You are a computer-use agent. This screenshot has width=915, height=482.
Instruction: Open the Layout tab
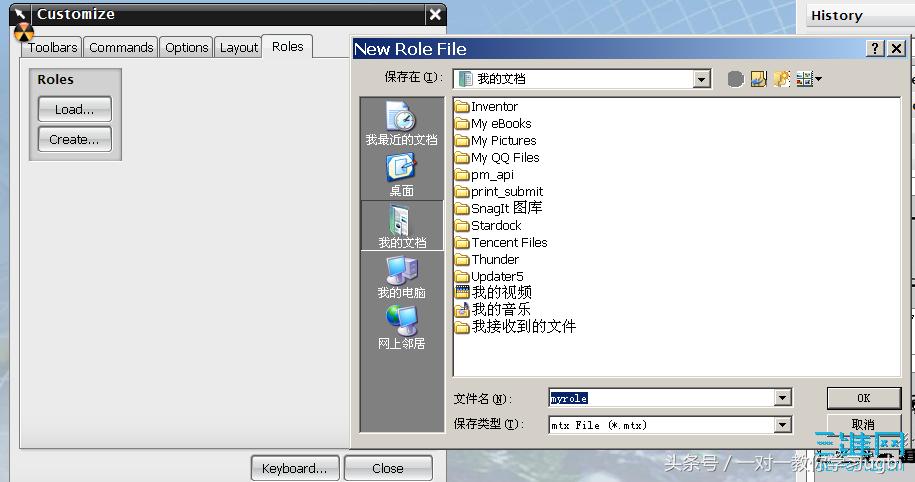tap(238, 47)
